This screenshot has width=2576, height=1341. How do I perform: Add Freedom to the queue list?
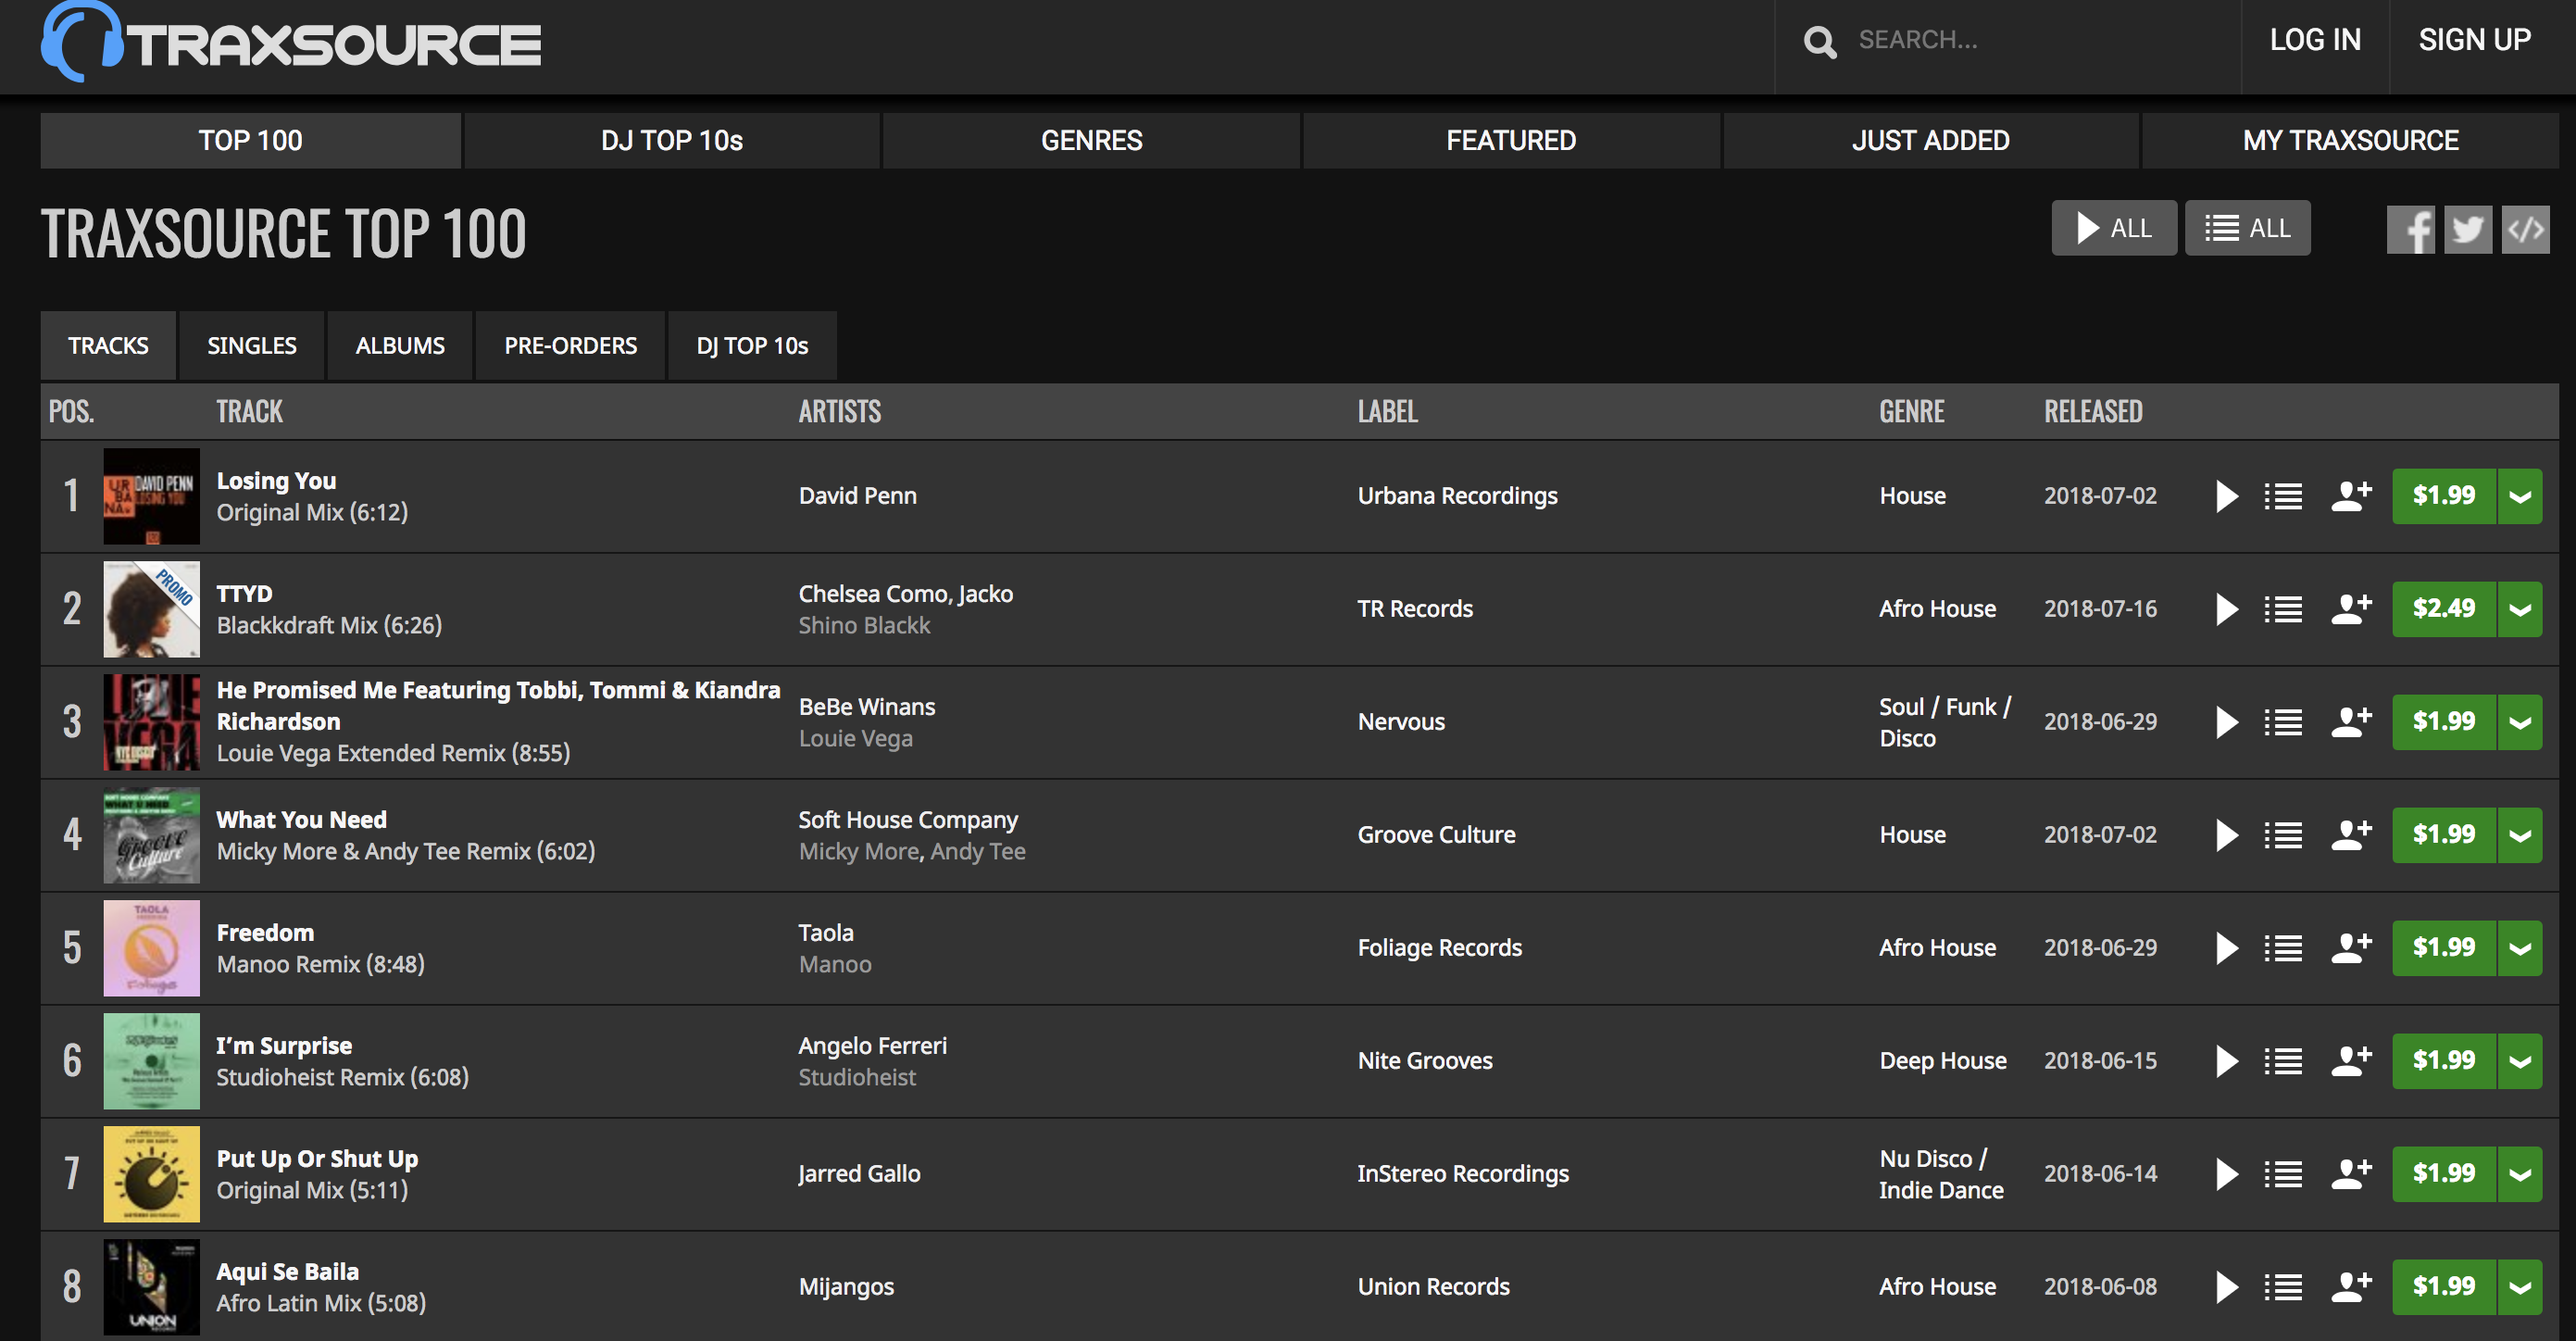coord(2283,948)
